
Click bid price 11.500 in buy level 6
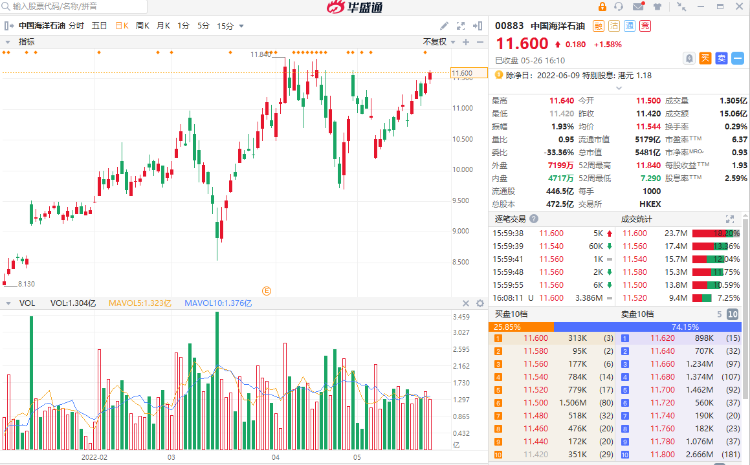click(x=536, y=403)
